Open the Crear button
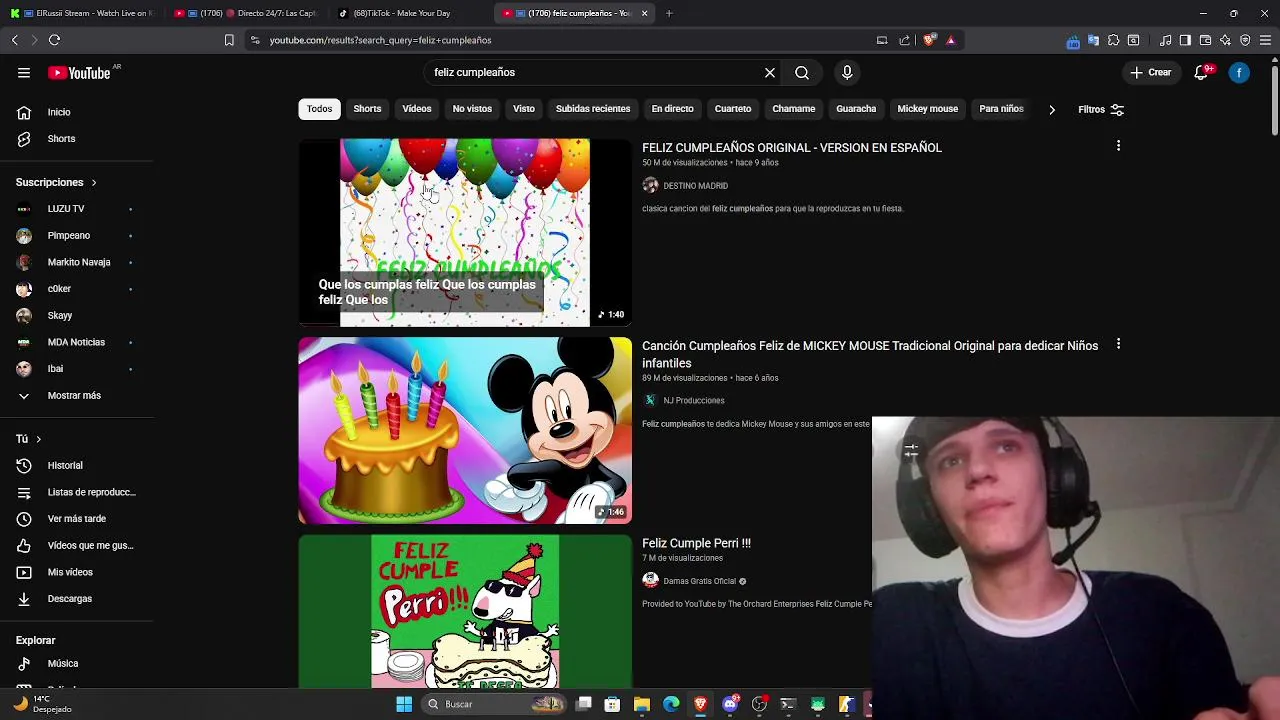The image size is (1280, 720). point(1150,72)
